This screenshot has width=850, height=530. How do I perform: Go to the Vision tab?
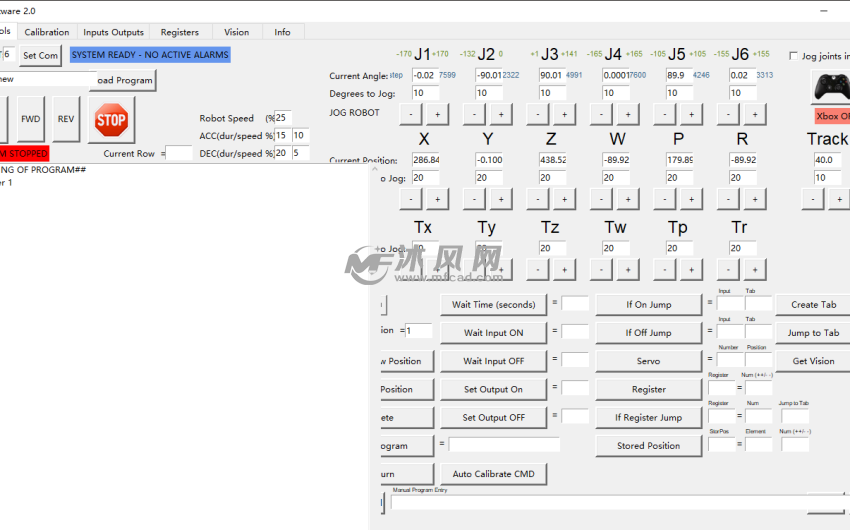point(236,32)
